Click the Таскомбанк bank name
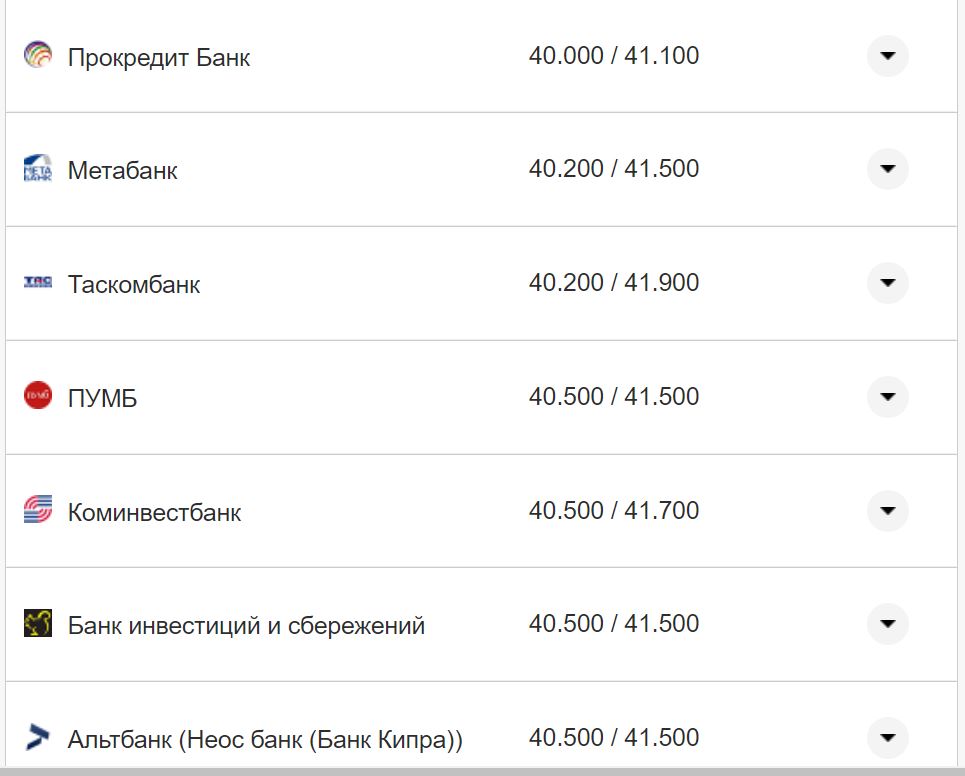The width and height of the screenshot is (965, 776). coord(134,285)
